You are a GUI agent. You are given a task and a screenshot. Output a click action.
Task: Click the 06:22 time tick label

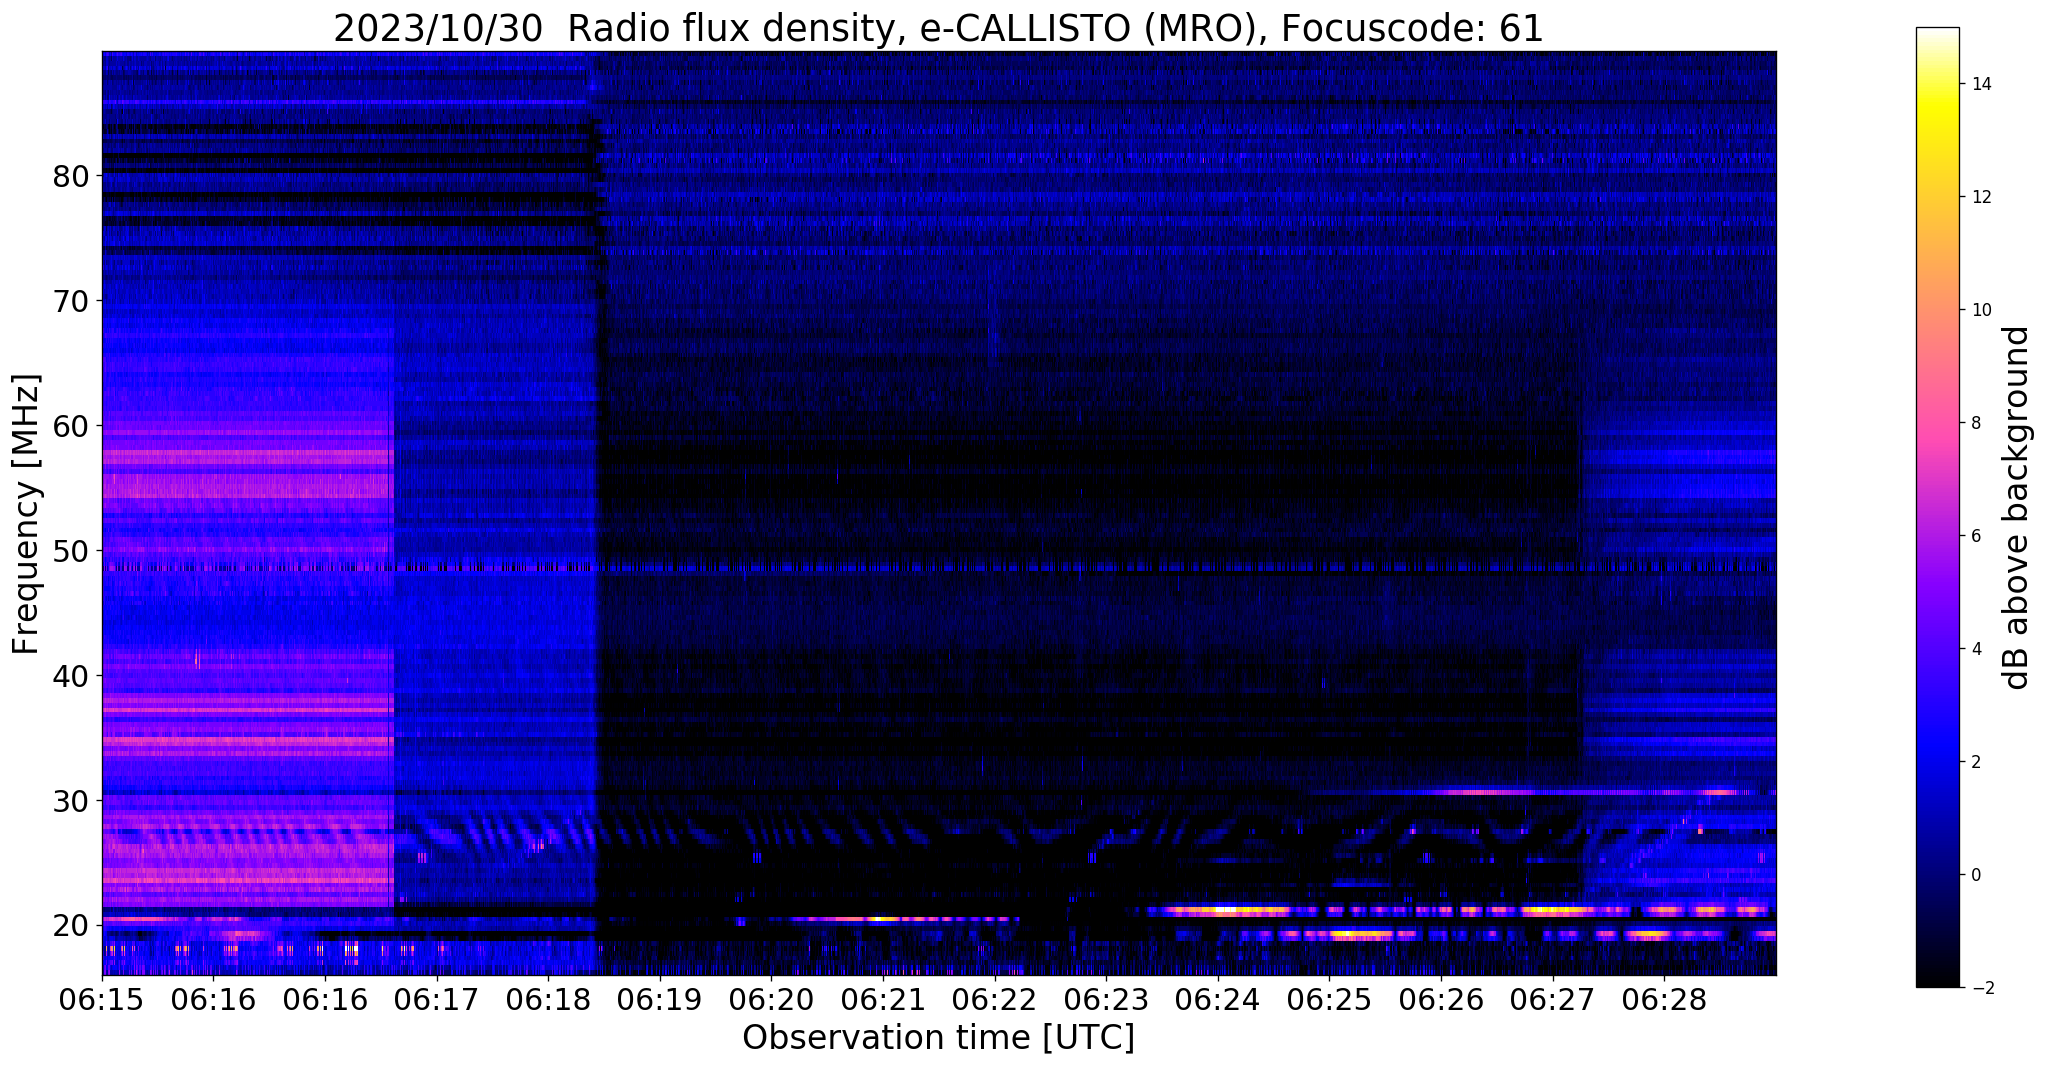(x=994, y=999)
